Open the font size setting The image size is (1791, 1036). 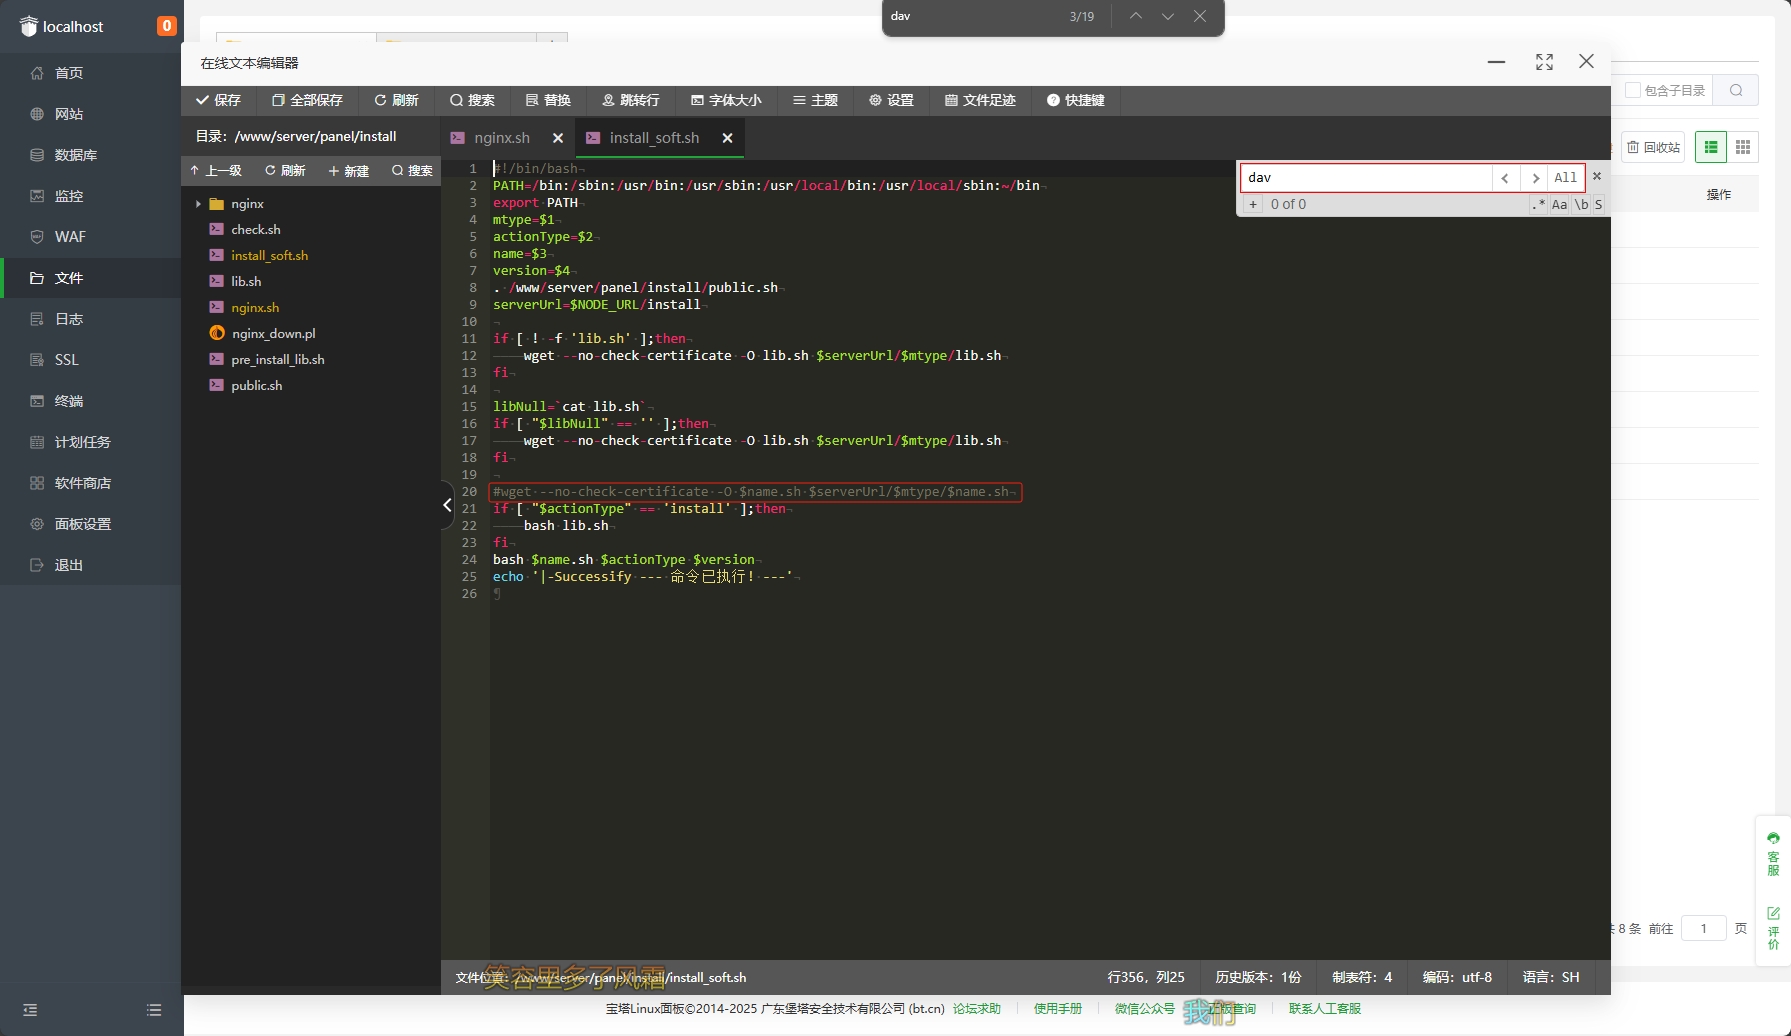pyautogui.click(x=726, y=100)
